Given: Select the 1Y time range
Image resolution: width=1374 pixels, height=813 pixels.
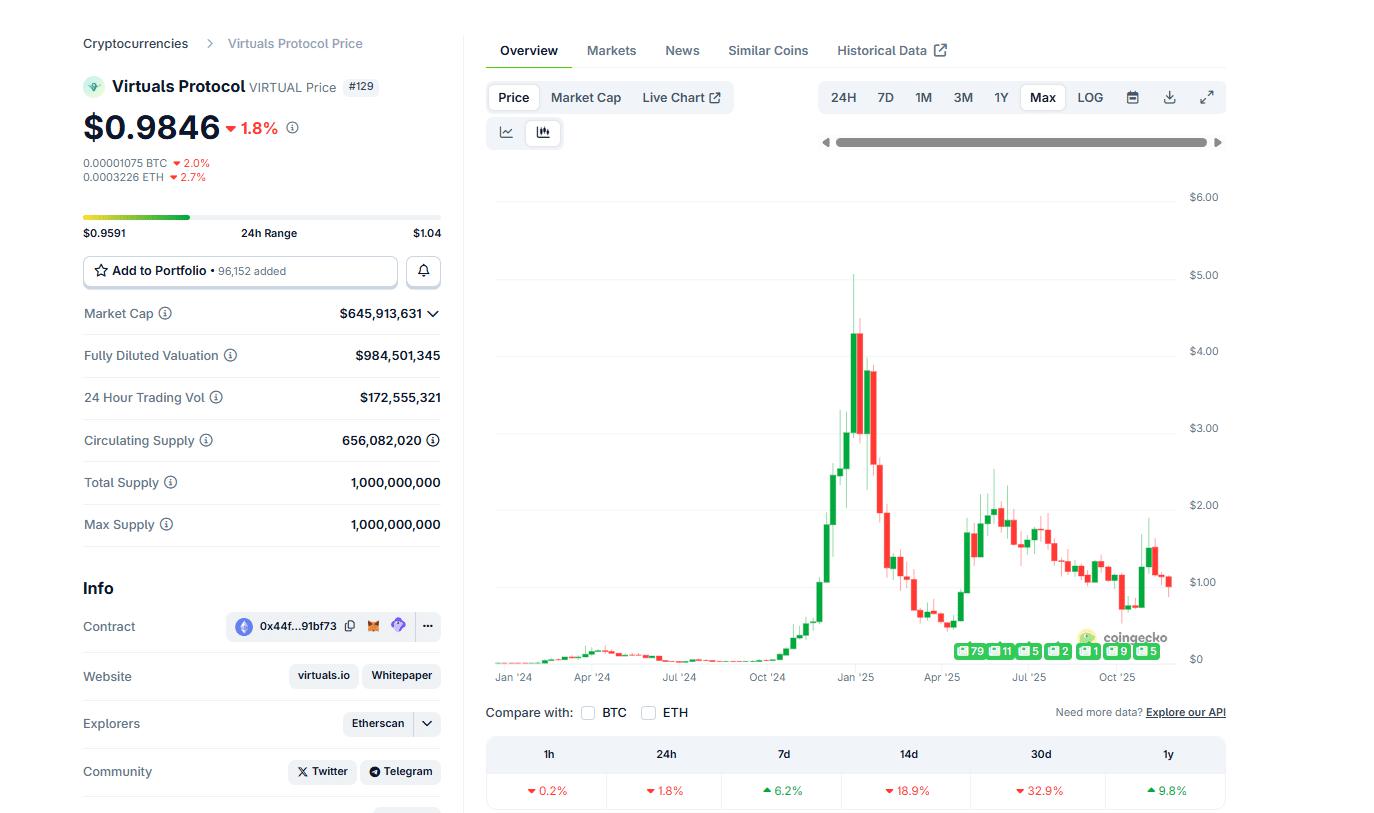Looking at the screenshot, I should 1000,98.
